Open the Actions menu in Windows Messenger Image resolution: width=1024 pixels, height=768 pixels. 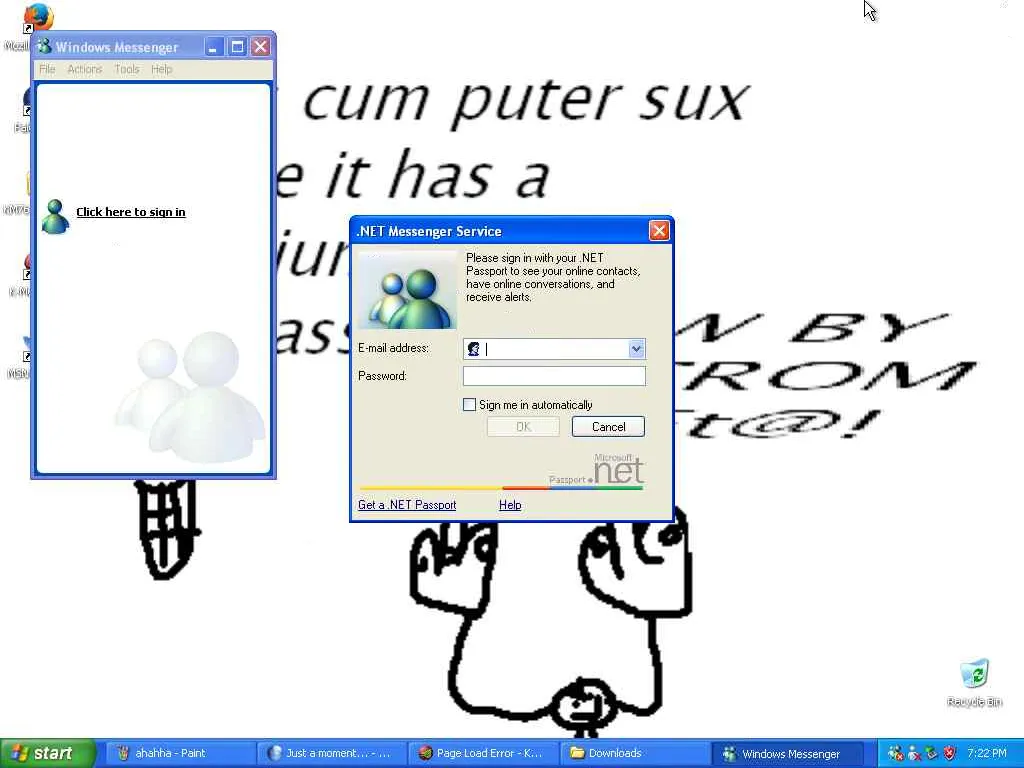(x=85, y=69)
